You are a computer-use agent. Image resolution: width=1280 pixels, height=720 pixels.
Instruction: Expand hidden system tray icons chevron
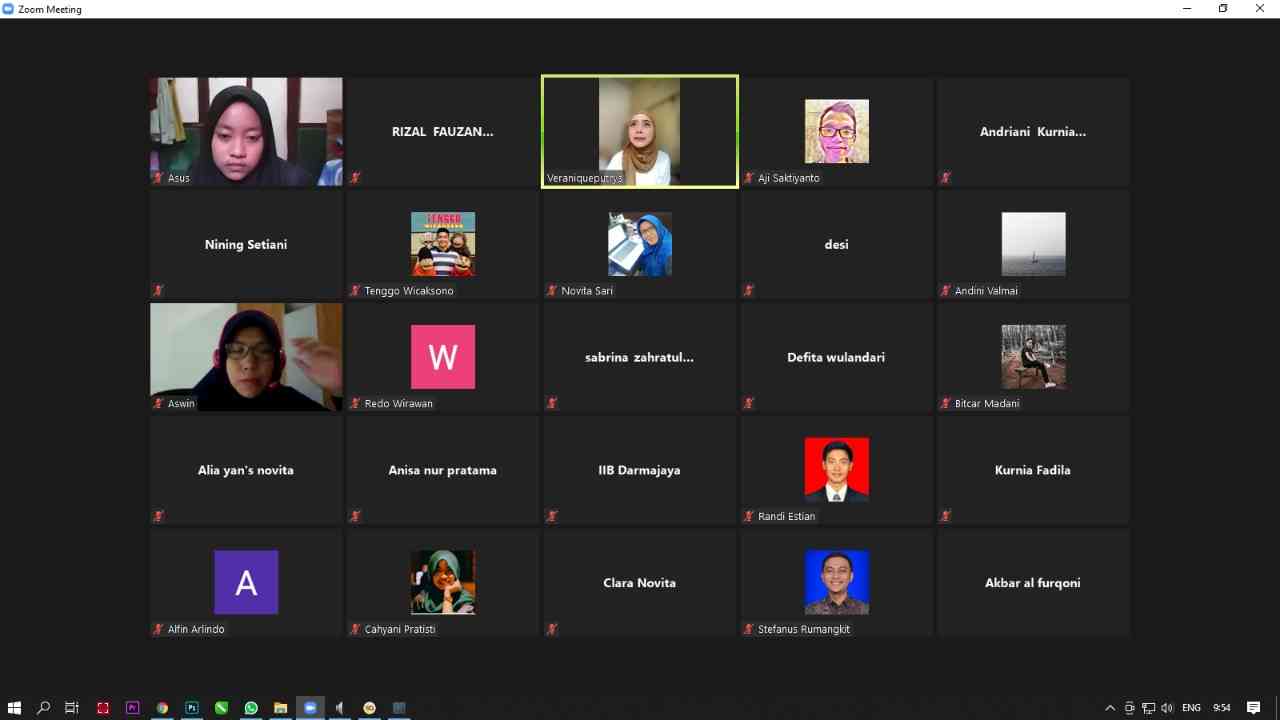pyautogui.click(x=1110, y=708)
